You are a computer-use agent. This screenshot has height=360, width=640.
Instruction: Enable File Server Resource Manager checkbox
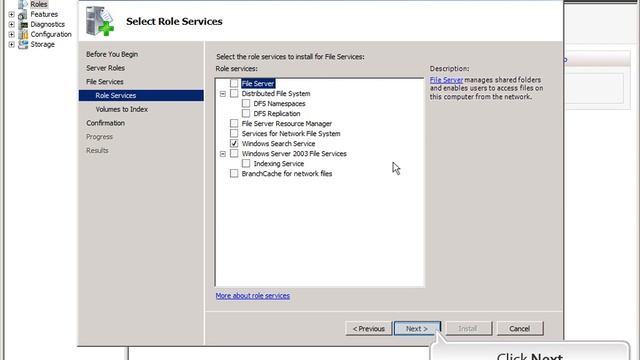[x=234, y=123]
